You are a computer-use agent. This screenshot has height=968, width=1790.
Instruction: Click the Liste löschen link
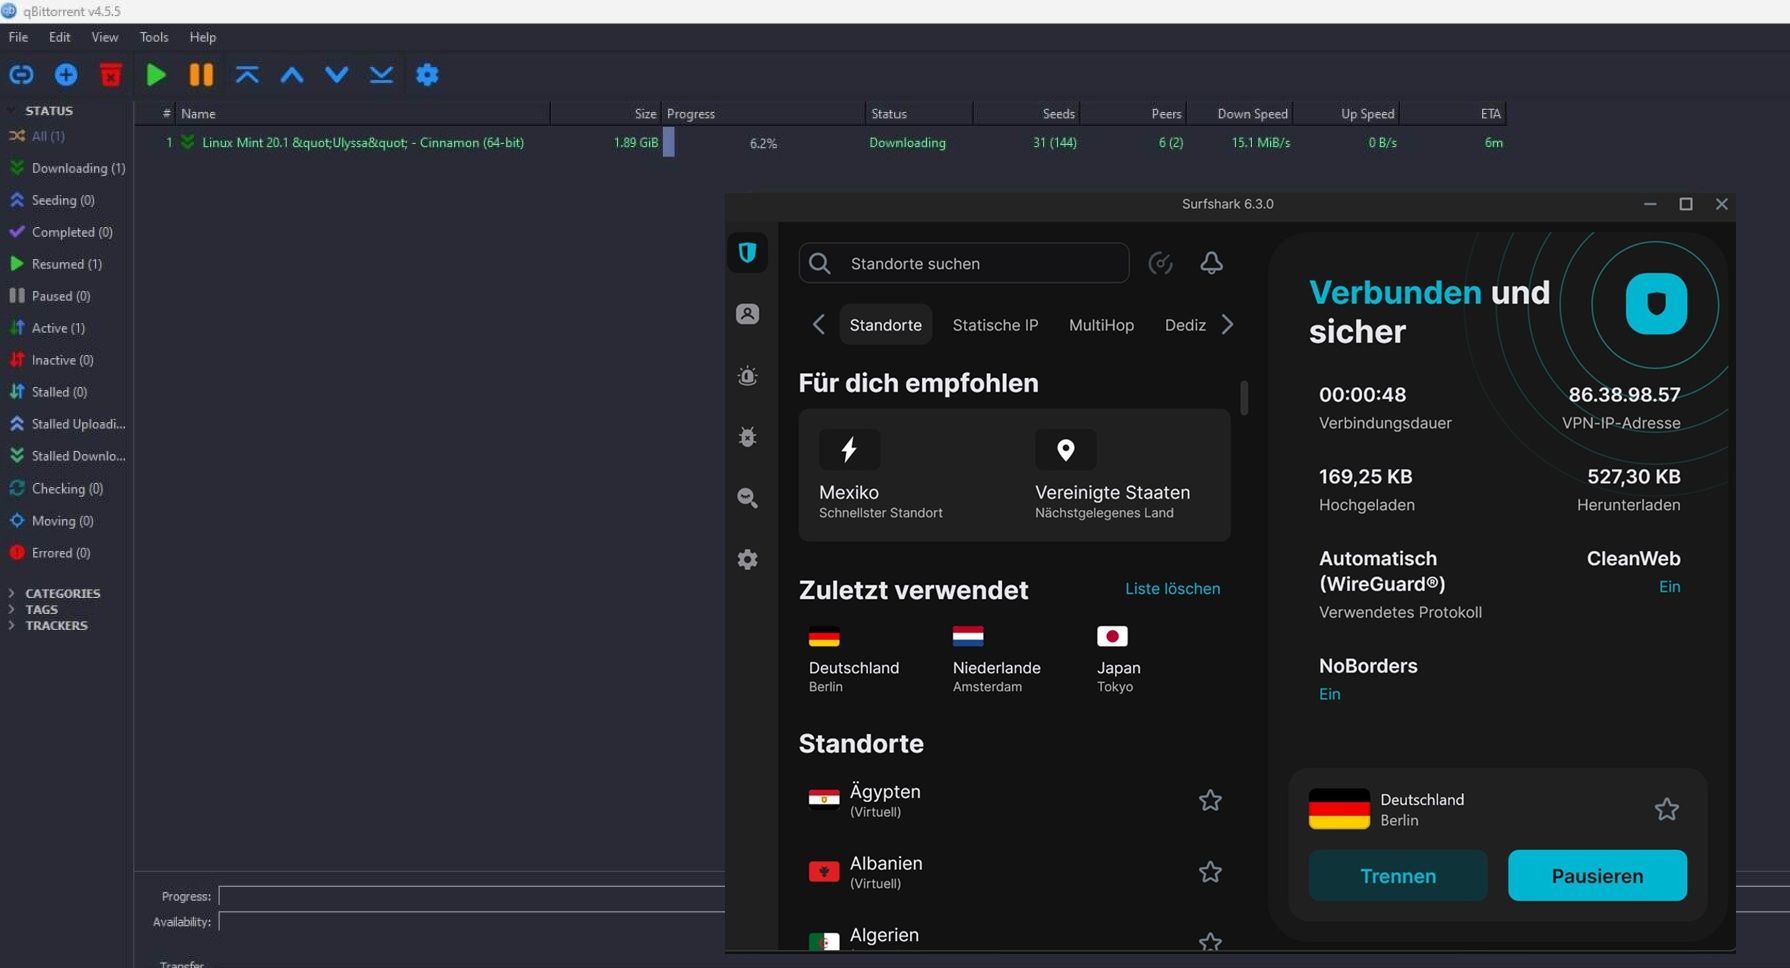[1172, 588]
